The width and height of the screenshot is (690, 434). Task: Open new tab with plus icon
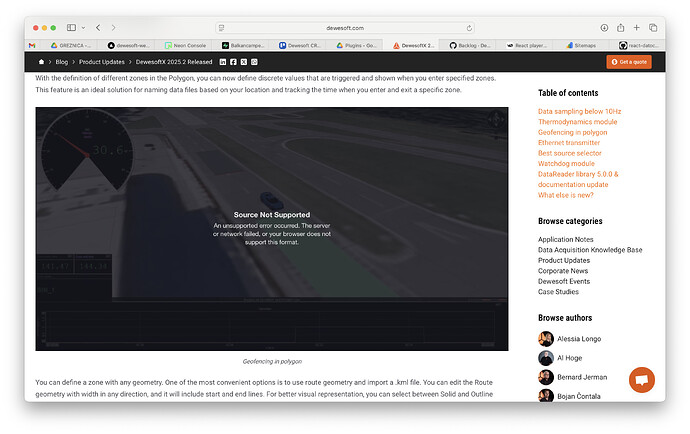pos(636,28)
